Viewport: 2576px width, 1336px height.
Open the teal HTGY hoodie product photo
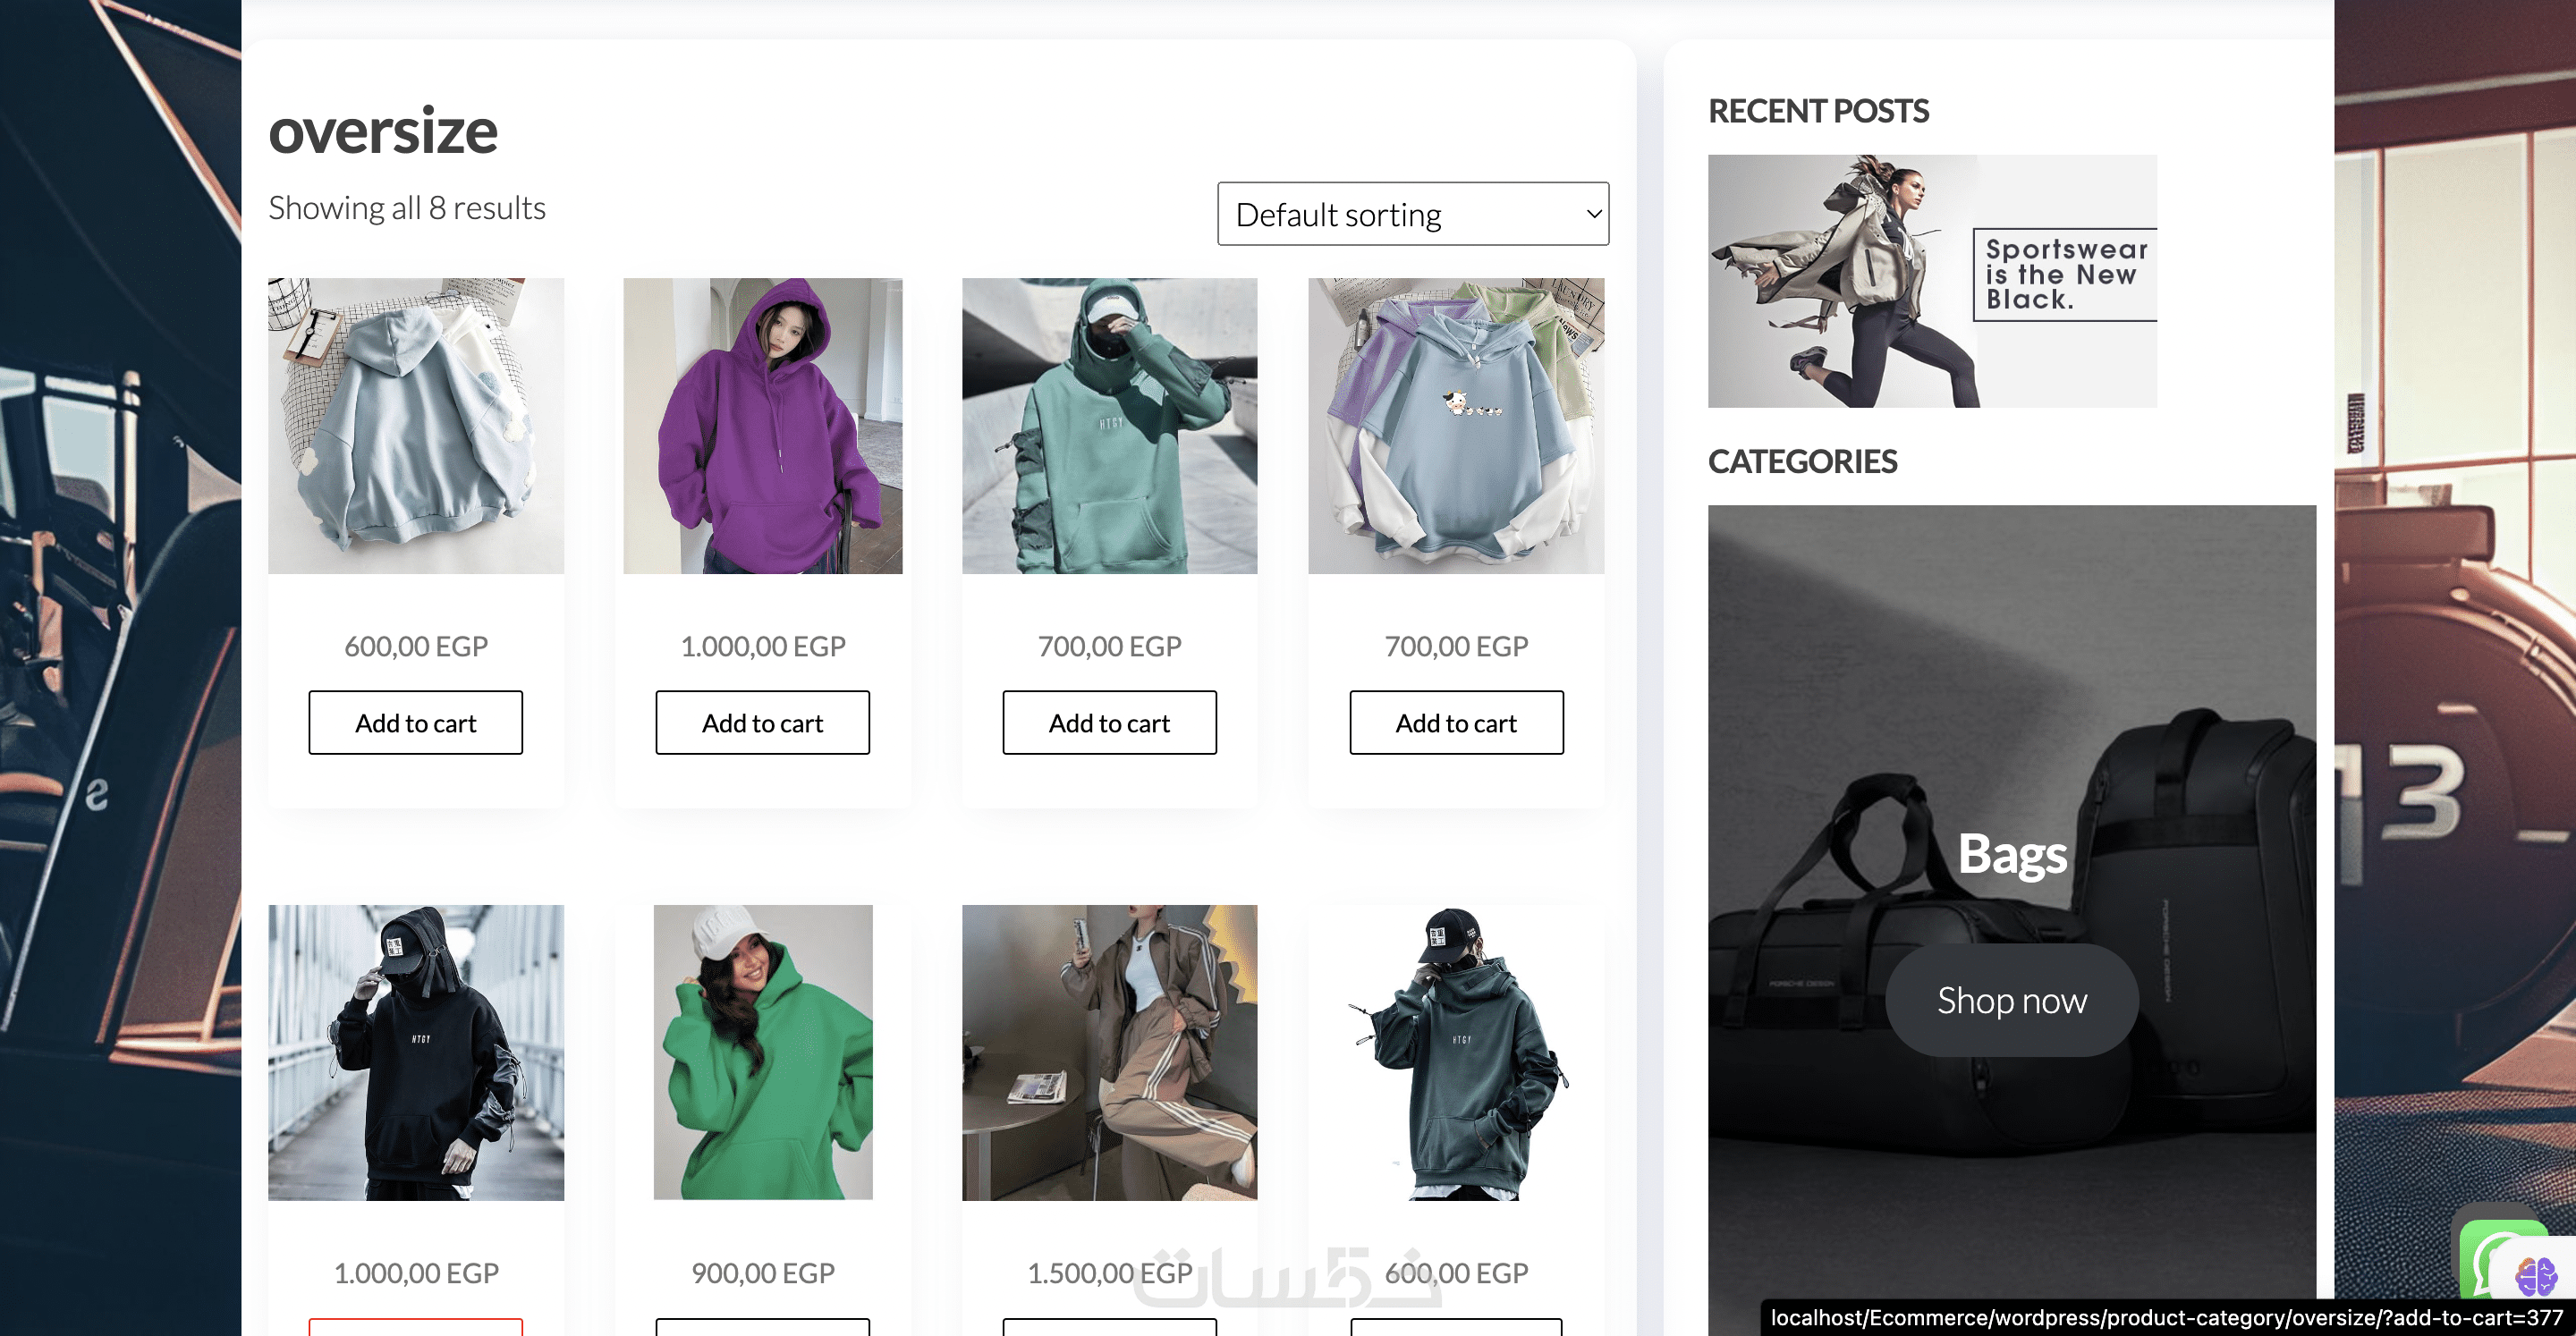[x=1109, y=426]
